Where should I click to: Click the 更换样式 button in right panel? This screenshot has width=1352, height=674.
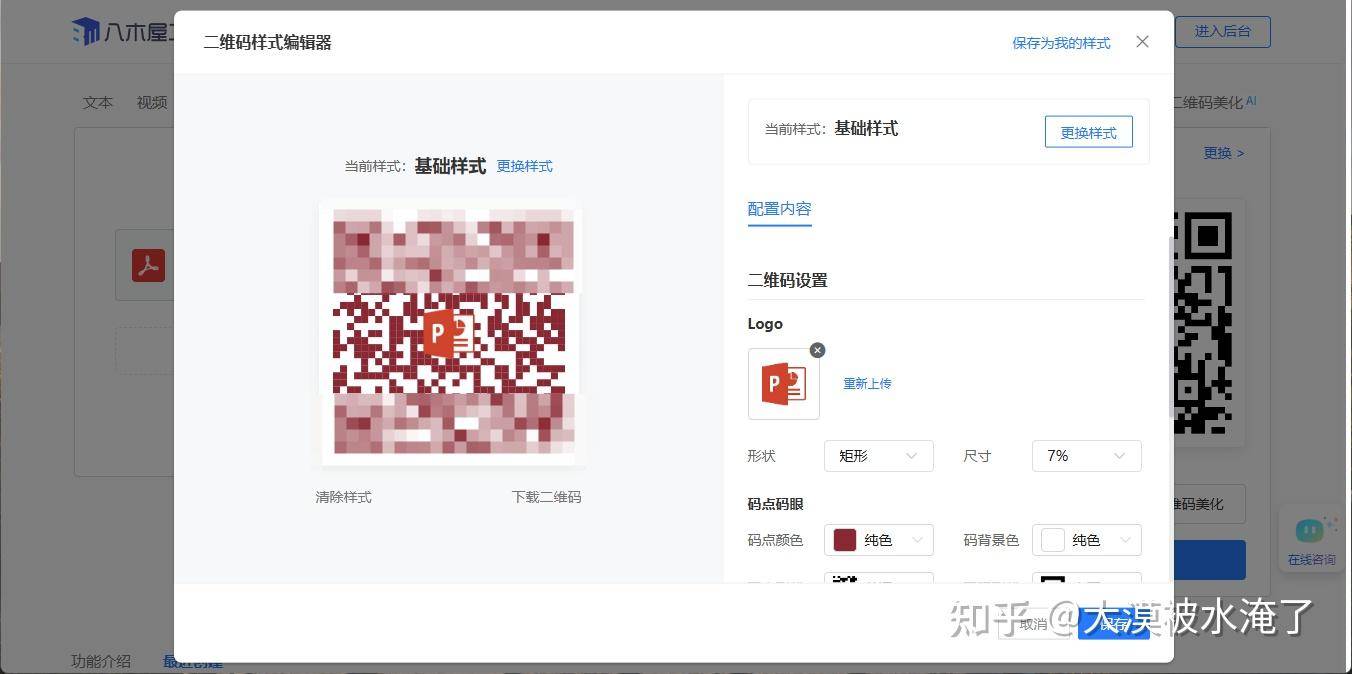[1088, 132]
